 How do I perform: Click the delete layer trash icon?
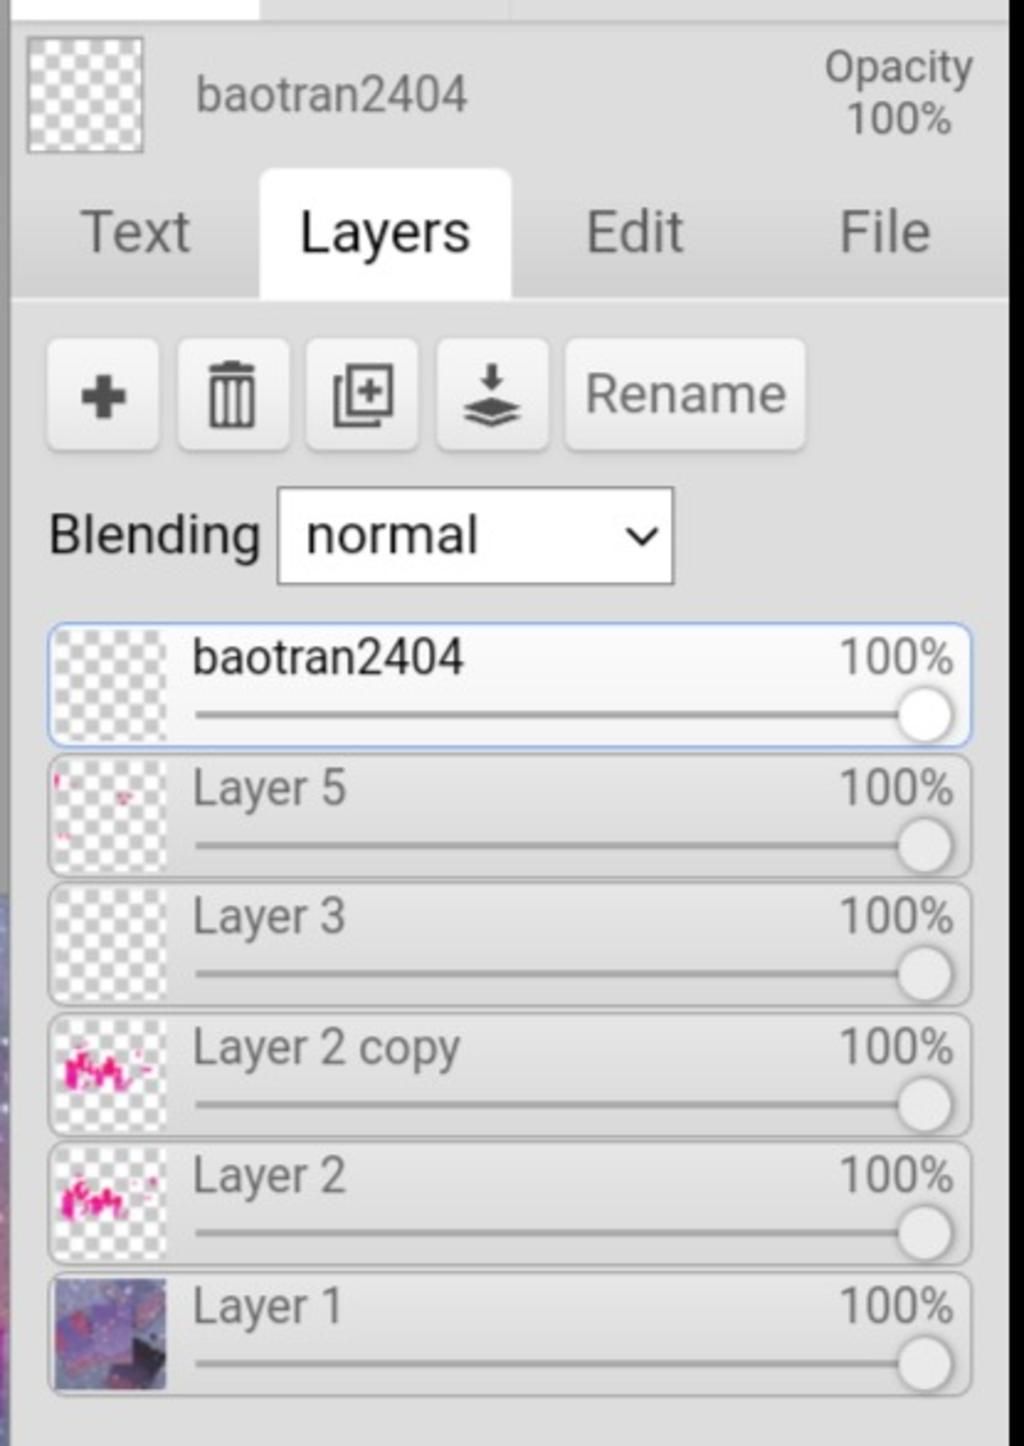click(232, 395)
